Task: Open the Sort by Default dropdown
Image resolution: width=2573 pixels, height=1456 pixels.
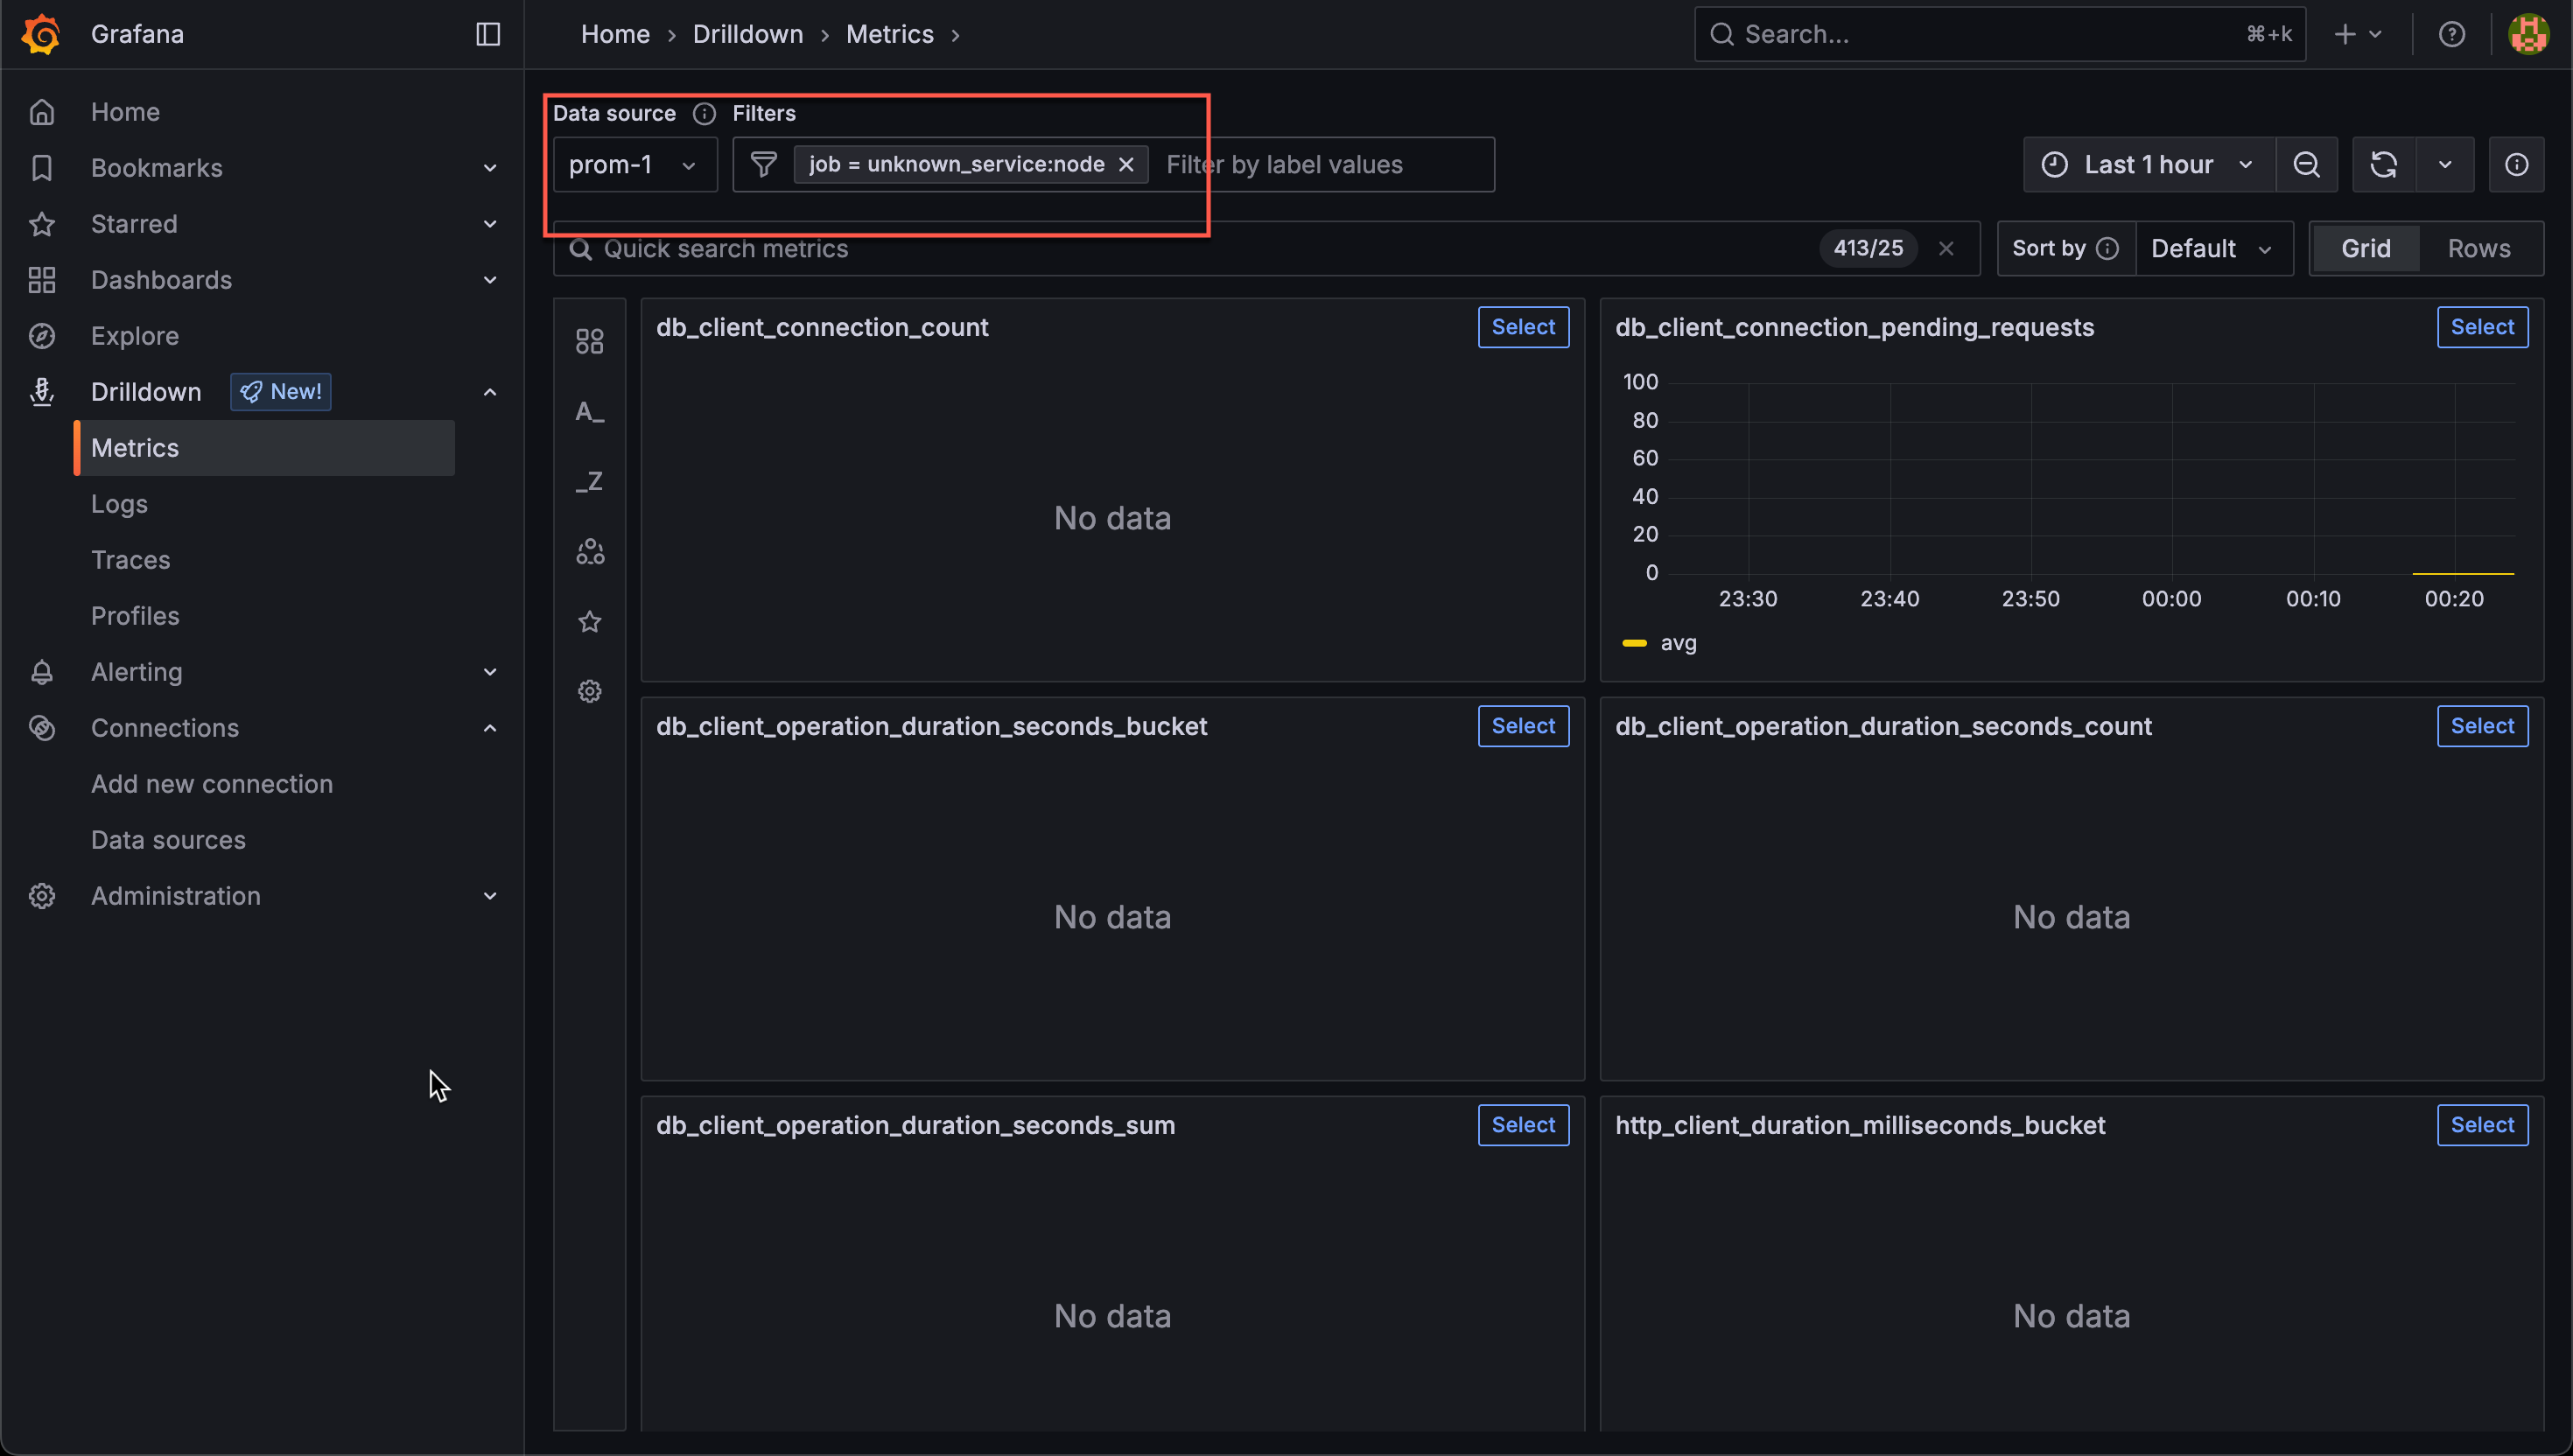Action: (x=2213, y=248)
